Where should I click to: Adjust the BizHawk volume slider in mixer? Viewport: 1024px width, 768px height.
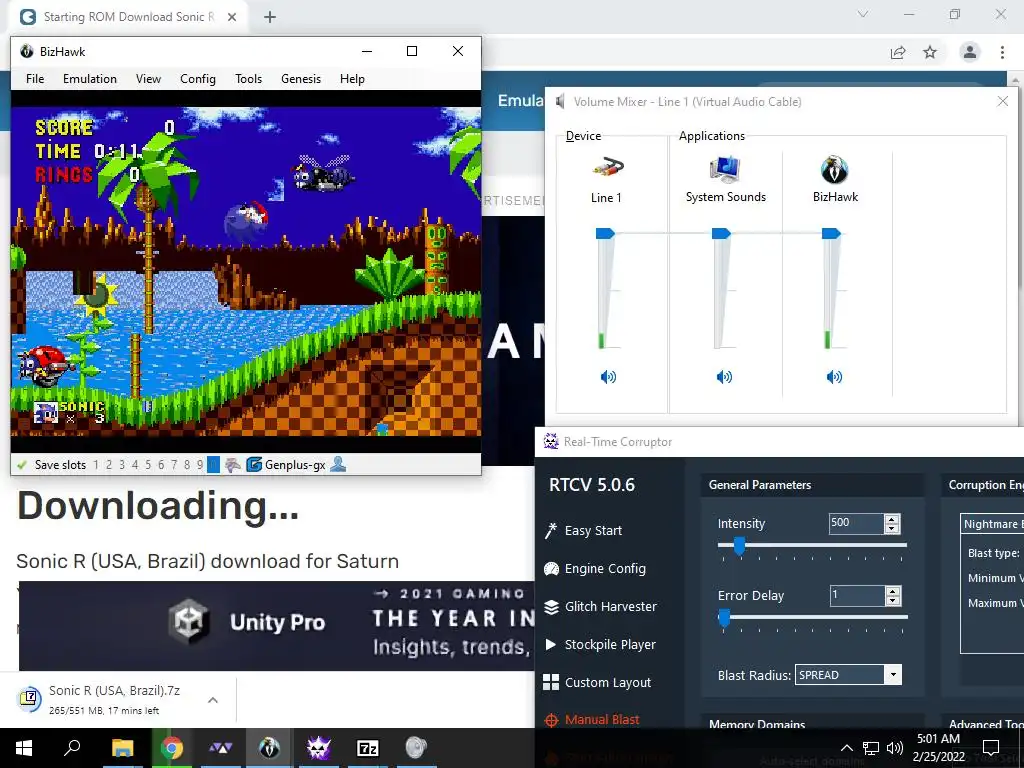pos(831,233)
